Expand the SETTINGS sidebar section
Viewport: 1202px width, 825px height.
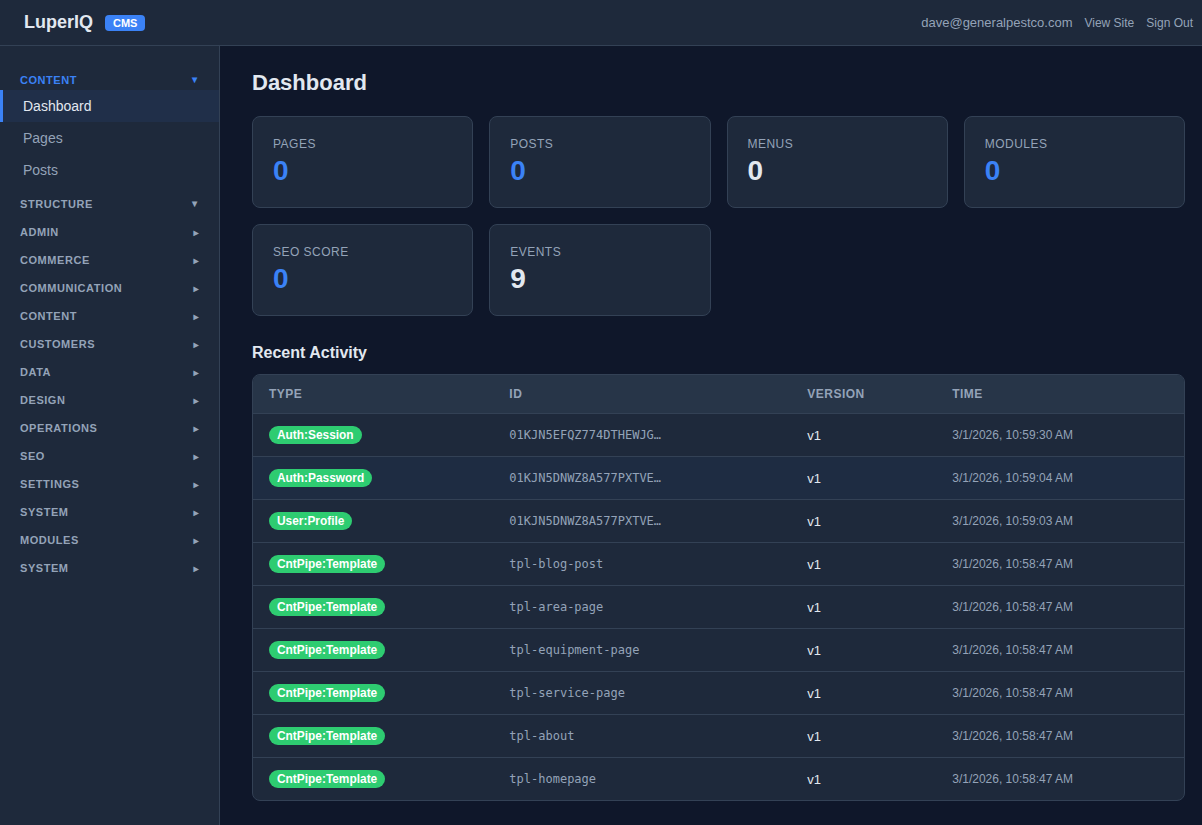coord(108,484)
